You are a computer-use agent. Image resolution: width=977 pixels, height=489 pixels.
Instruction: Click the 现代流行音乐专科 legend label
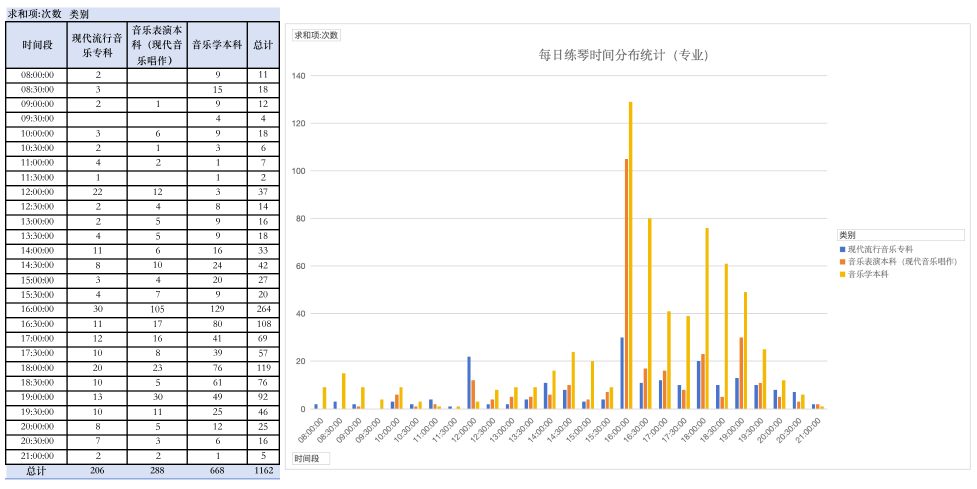click(x=880, y=249)
